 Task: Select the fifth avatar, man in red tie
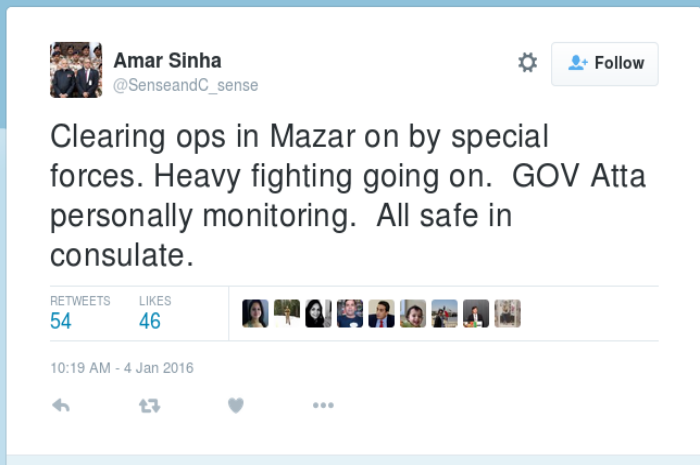[x=381, y=313]
